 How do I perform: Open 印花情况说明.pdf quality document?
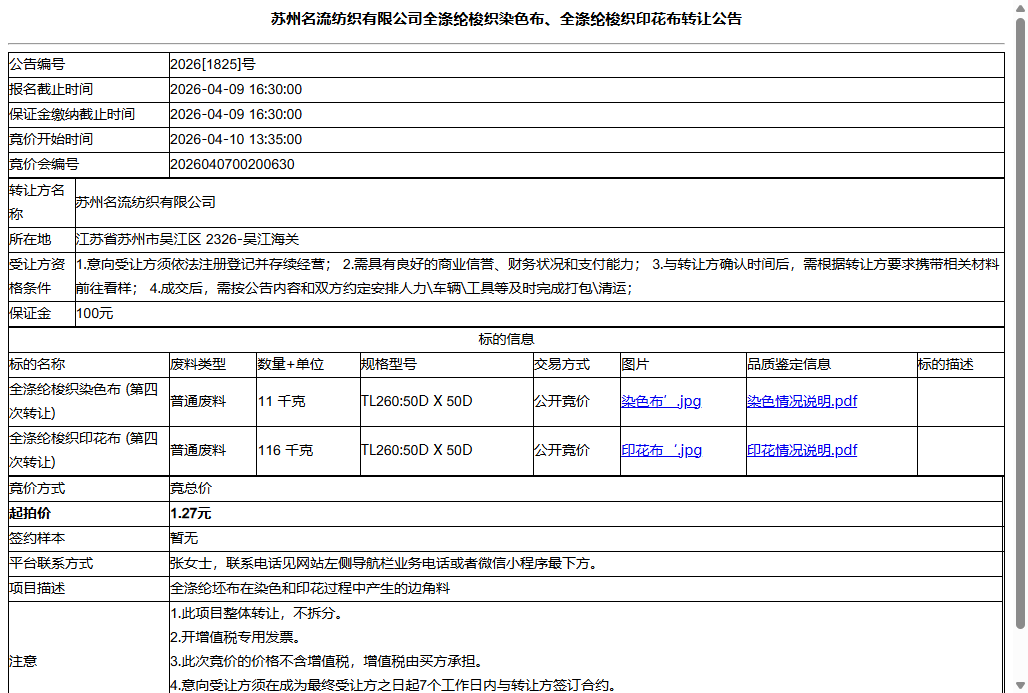click(x=802, y=450)
